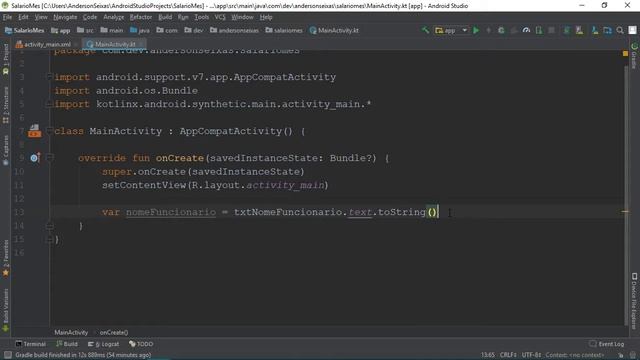Open the Logcat tool window button
The width and height of the screenshot is (640, 360).
tap(104, 344)
